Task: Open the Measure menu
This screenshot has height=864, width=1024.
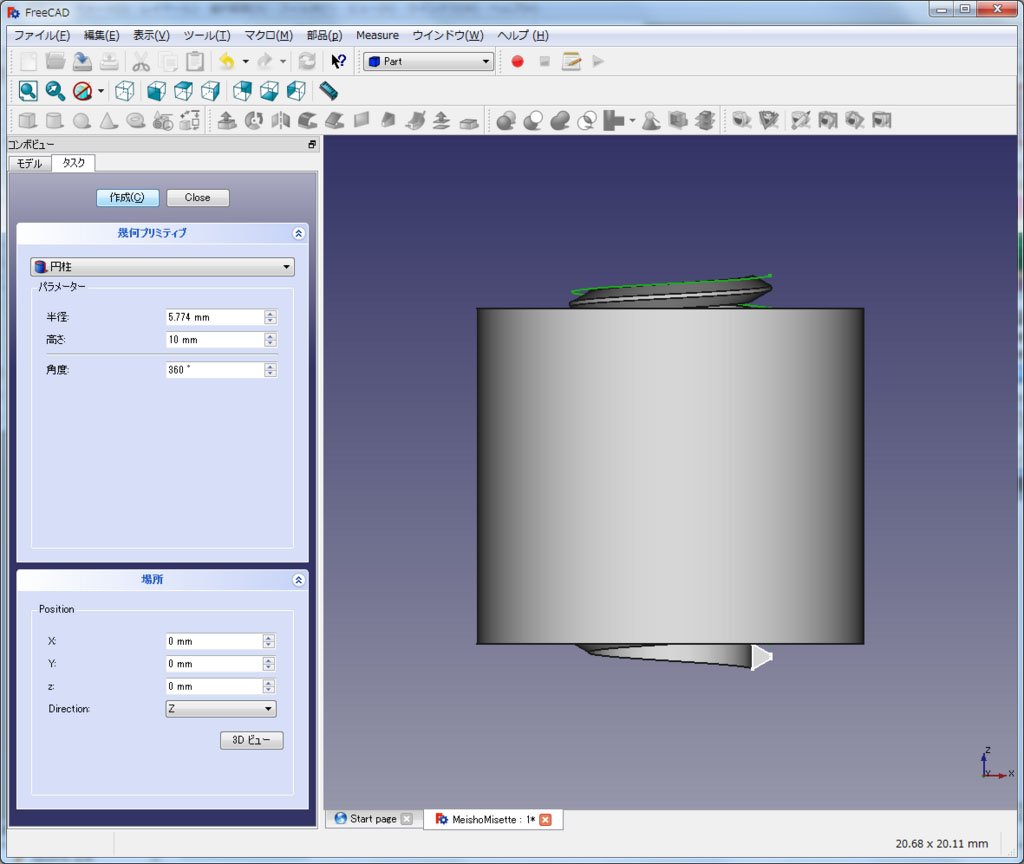Action: click(x=377, y=35)
